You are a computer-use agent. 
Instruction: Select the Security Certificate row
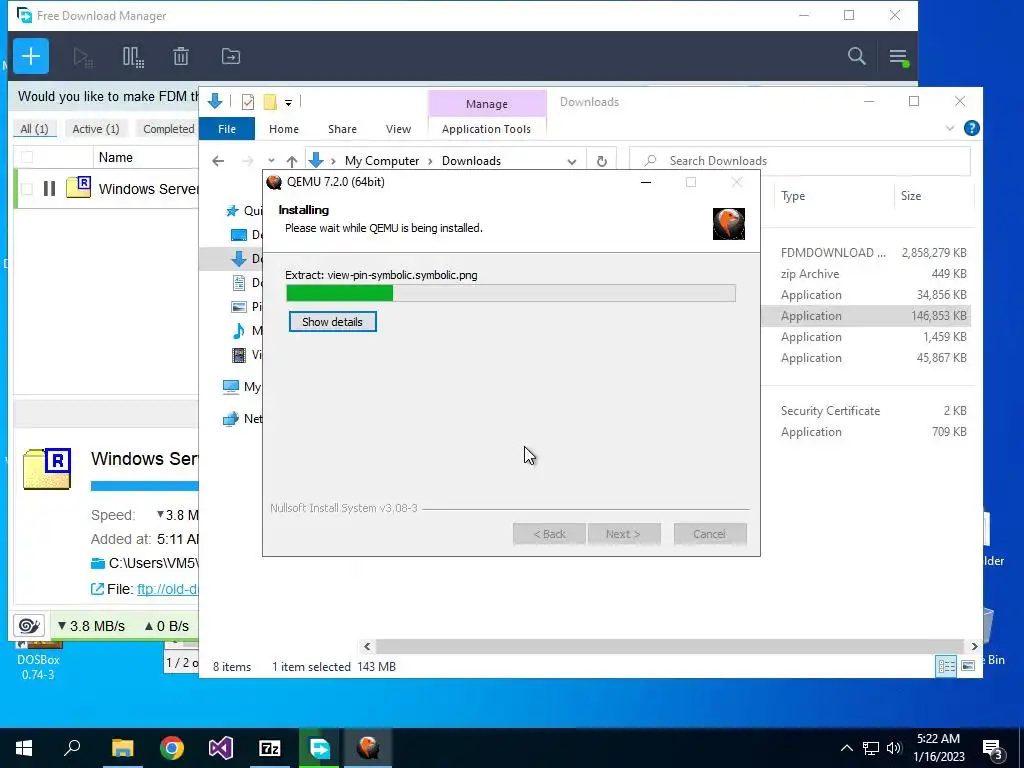coord(865,411)
